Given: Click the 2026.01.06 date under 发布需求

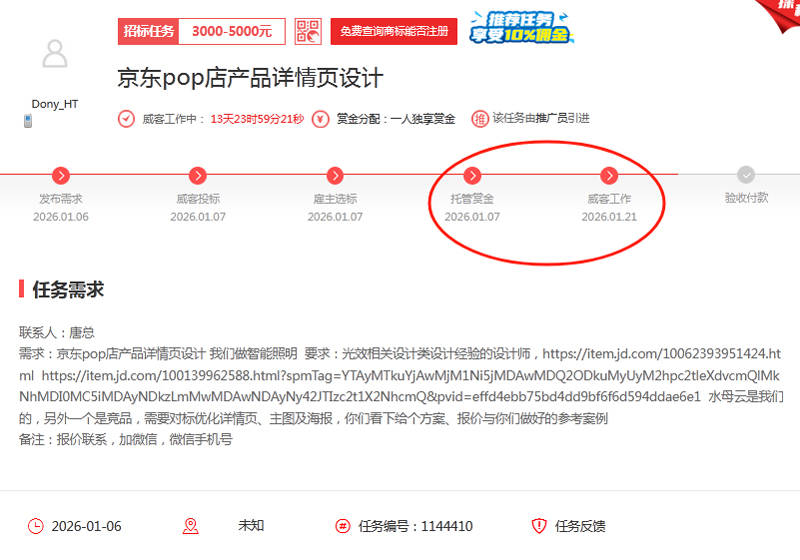Looking at the screenshot, I should [61, 217].
